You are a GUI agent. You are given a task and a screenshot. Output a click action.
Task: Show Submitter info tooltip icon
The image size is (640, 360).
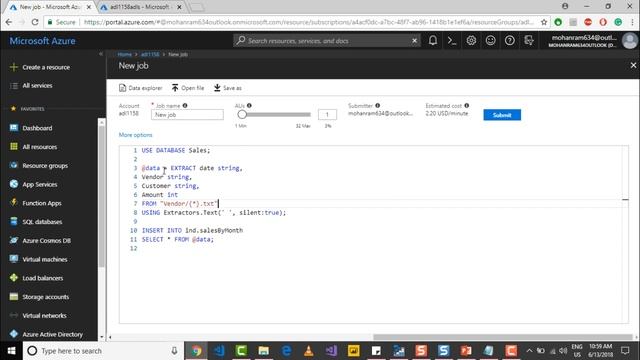(378, 105)
